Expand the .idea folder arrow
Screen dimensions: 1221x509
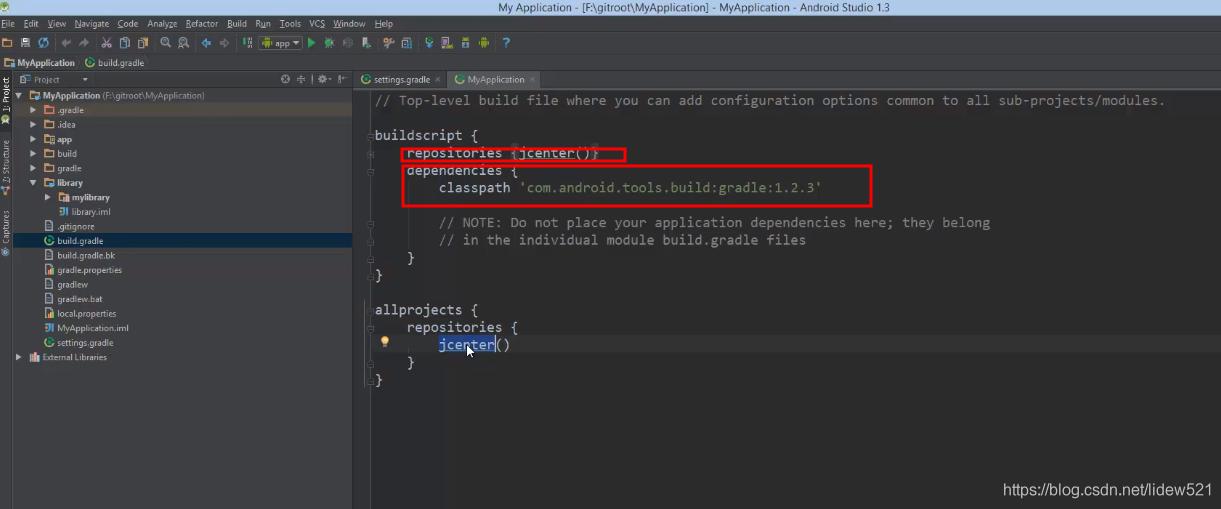click(x=33, y=125)
